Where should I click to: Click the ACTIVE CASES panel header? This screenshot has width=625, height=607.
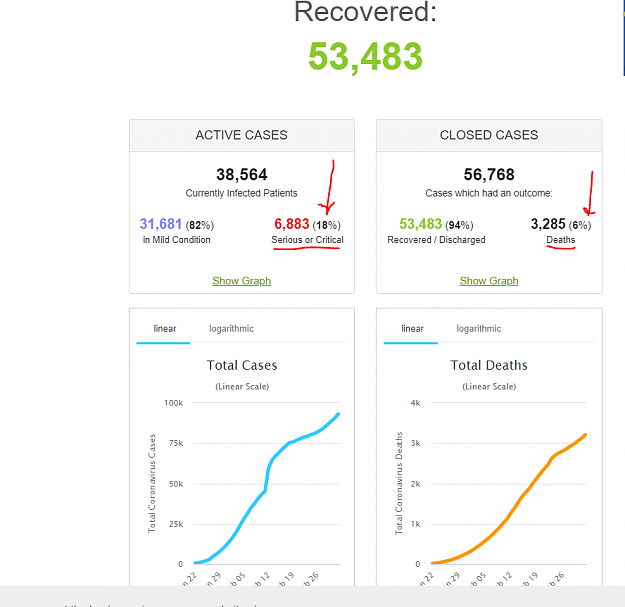coord(242,135)
